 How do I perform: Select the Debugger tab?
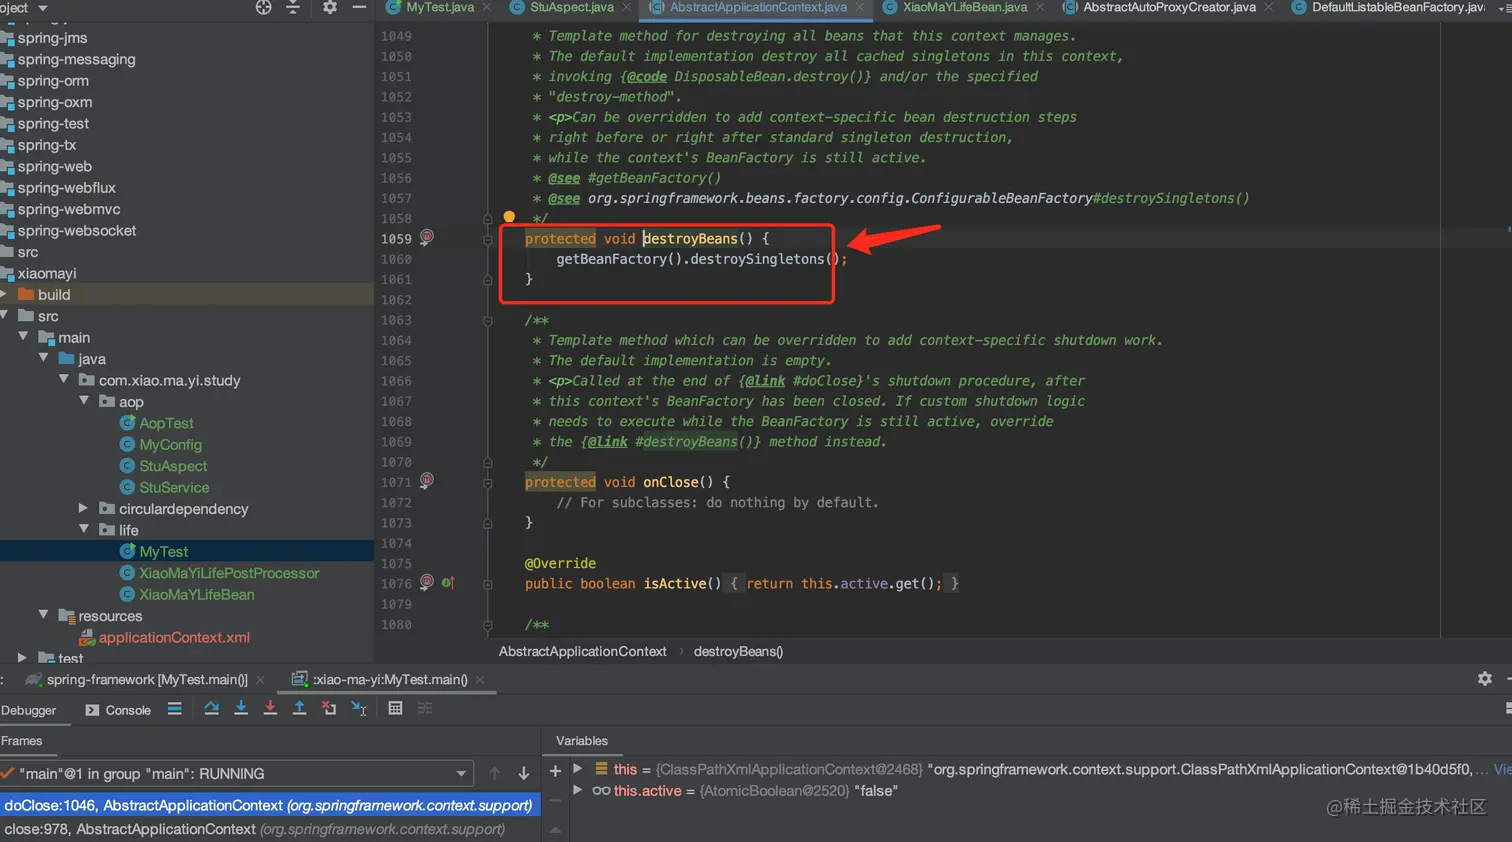(29, 710)
